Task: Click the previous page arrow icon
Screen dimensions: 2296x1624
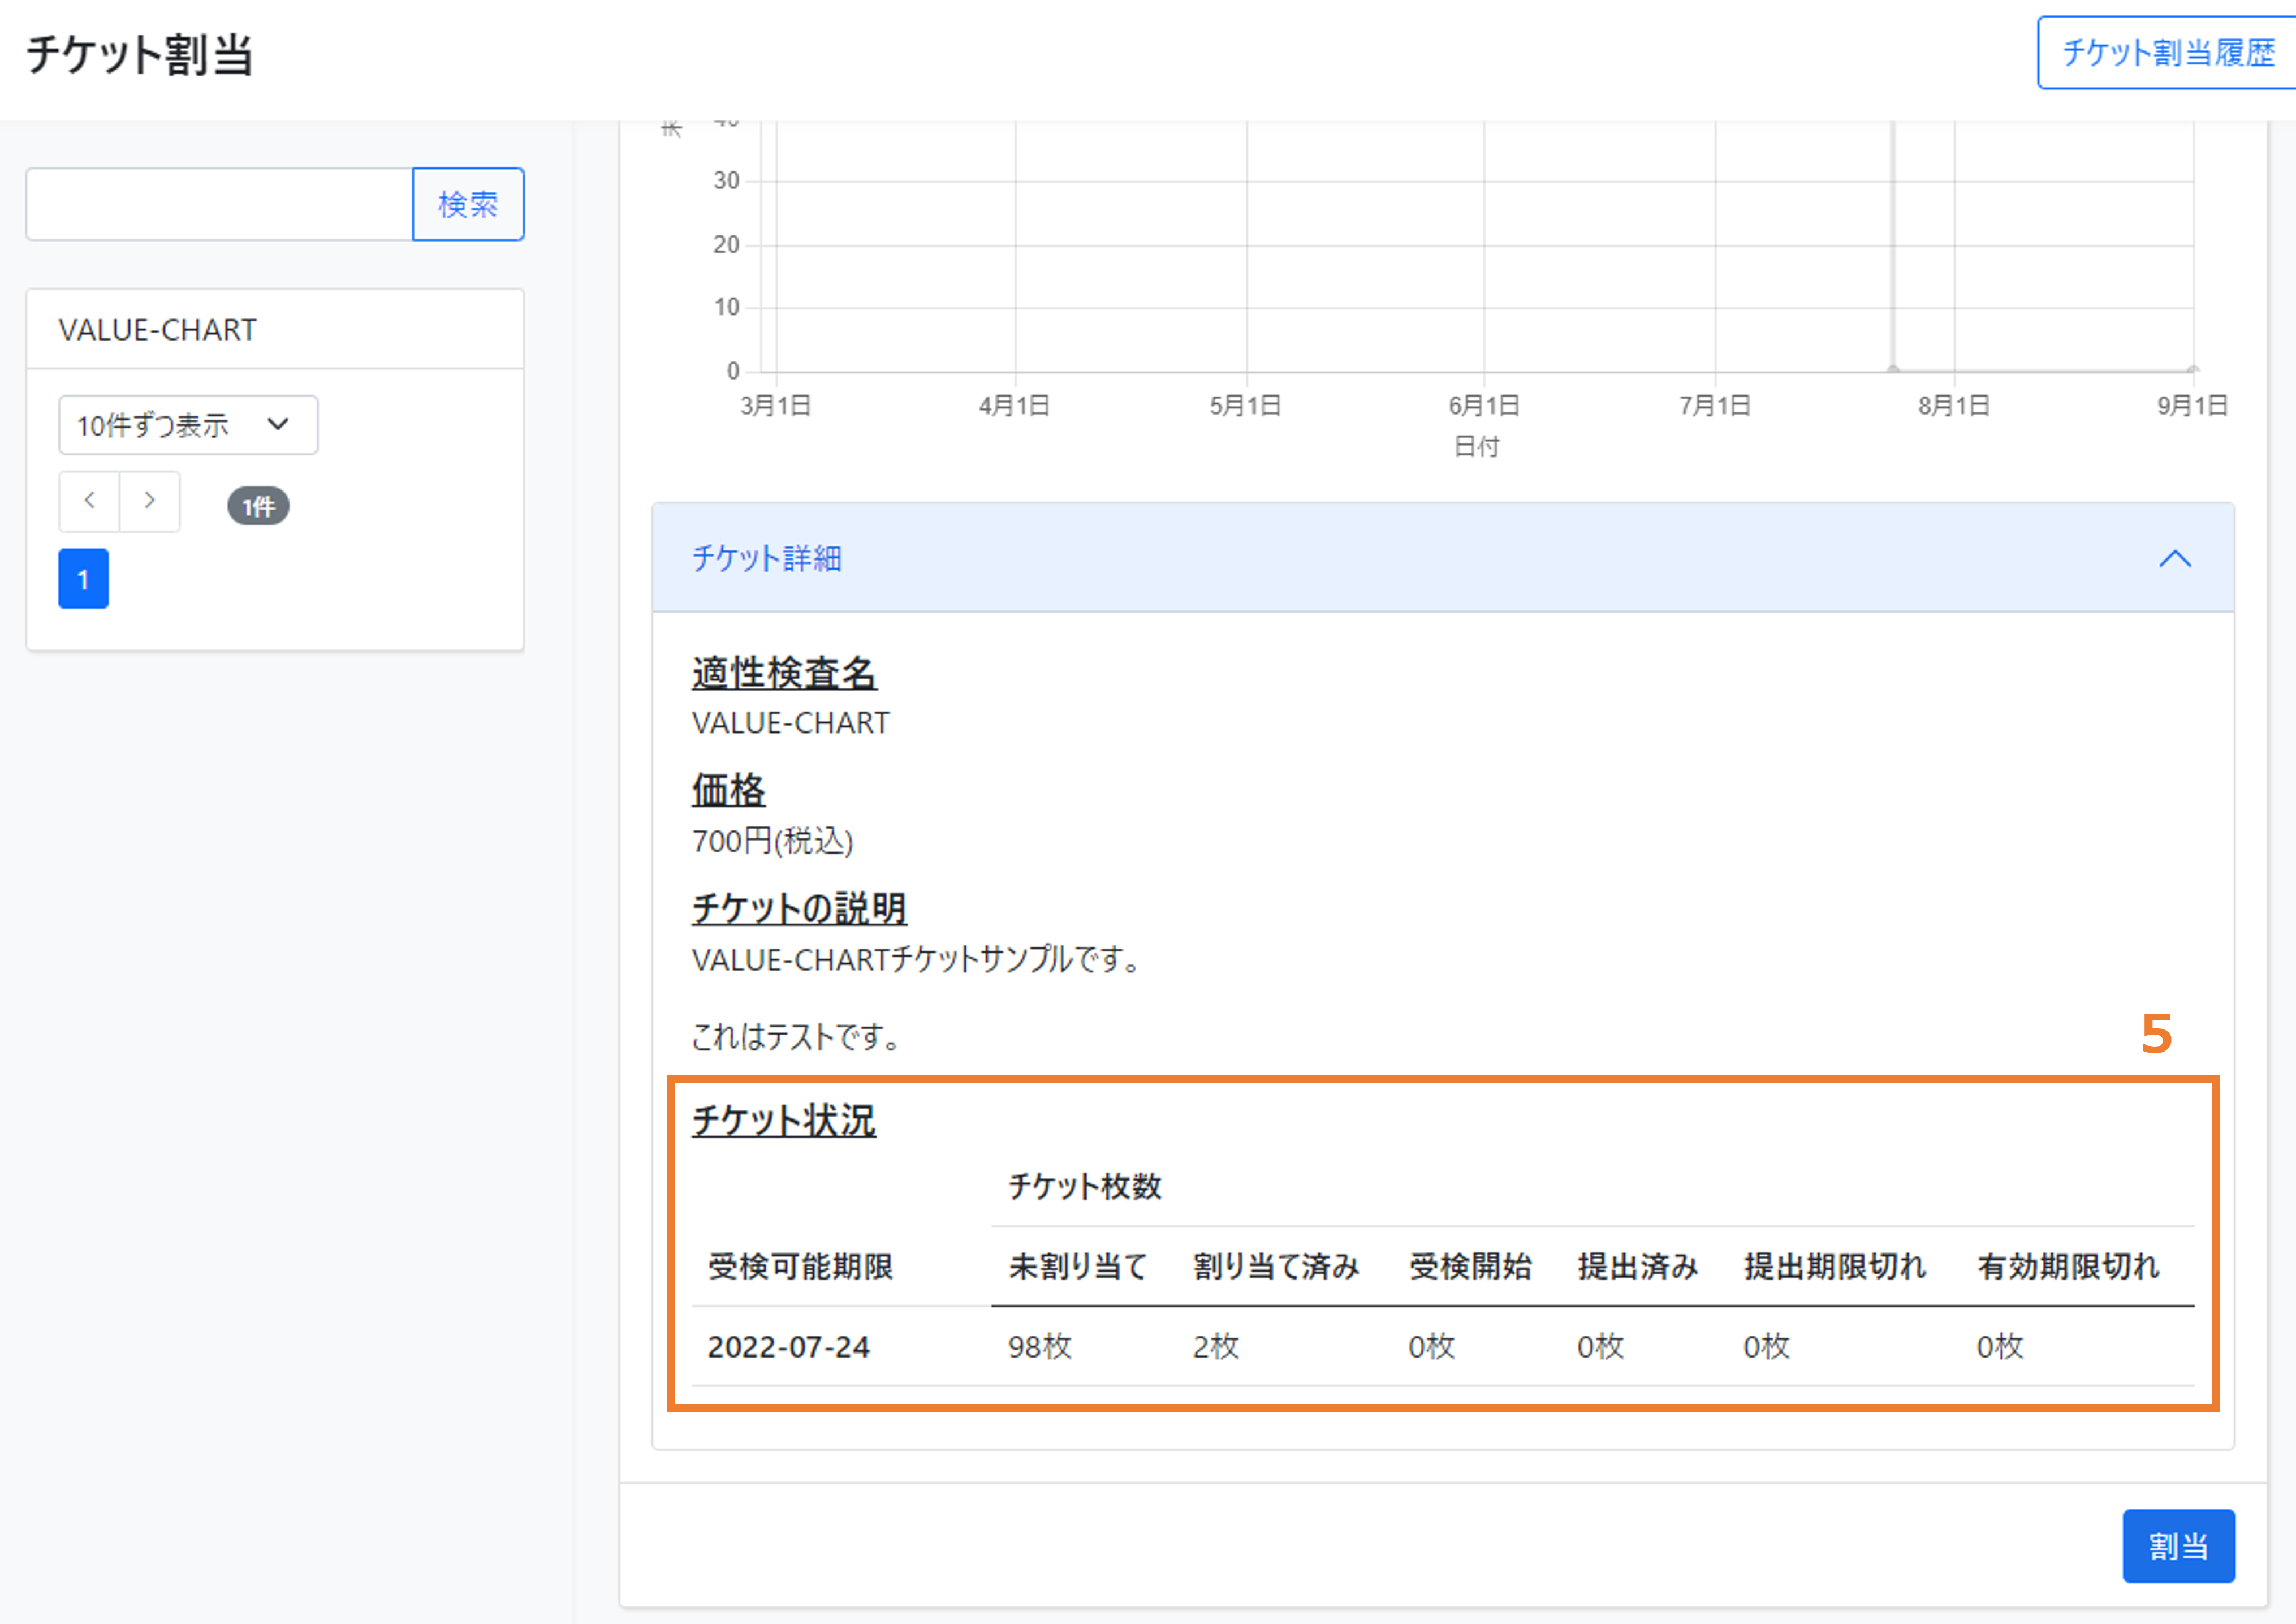Action: pos(89,501)
